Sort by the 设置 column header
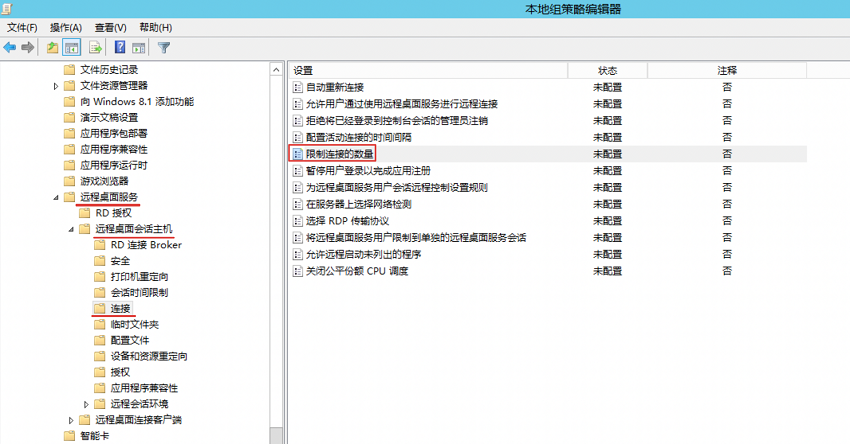The height and width of the screenshot is (444, 850). click(x=428, y=70)
